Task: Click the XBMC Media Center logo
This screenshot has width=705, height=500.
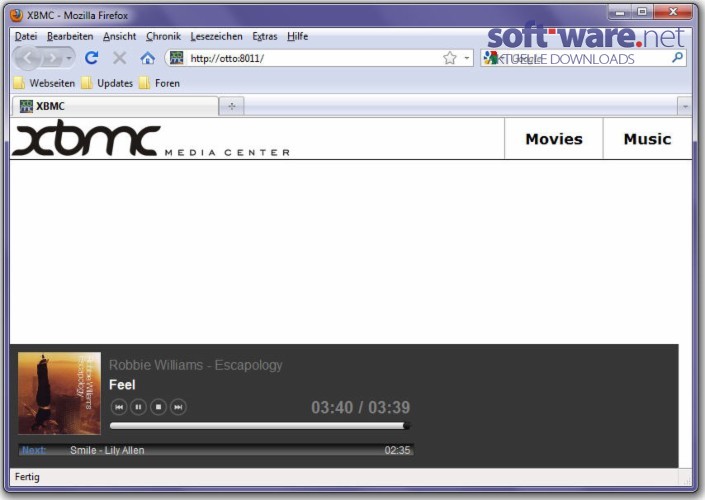Action: click(x=151, y=138)
